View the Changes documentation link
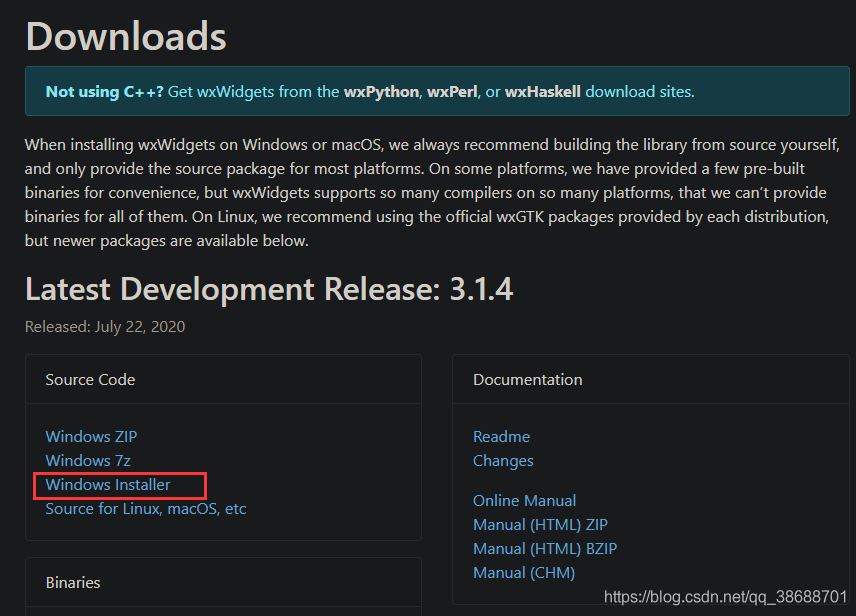 [503, 461]
